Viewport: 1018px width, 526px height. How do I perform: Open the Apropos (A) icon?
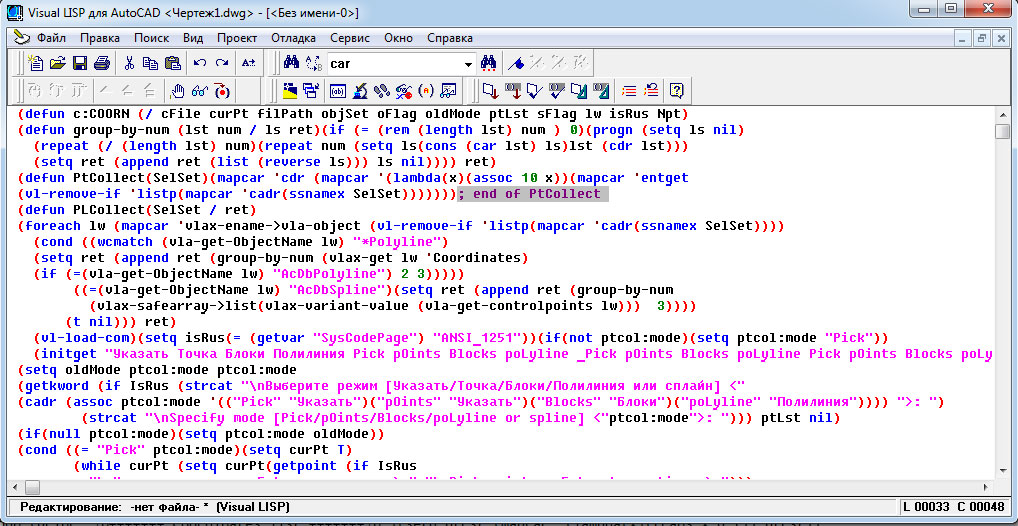click(x=426, y=90)
